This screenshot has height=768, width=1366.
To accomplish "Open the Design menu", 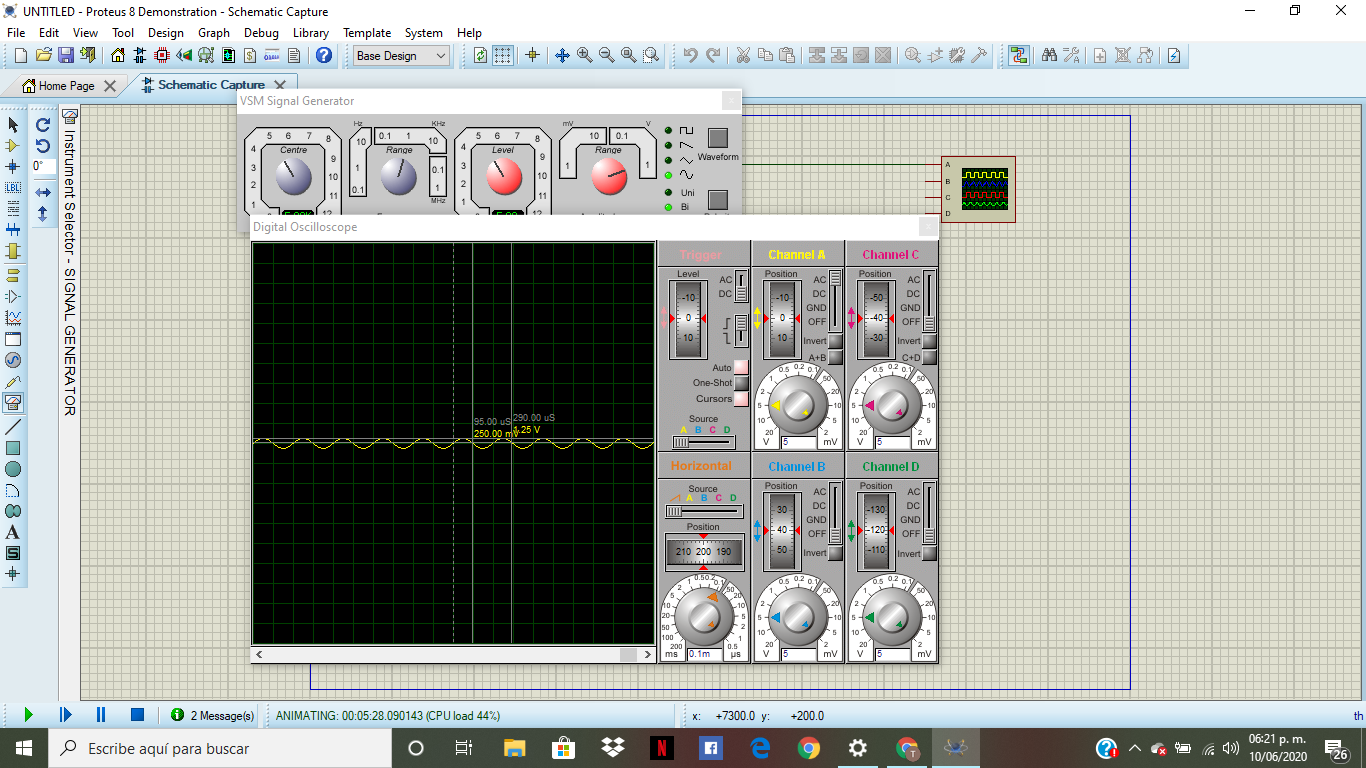I will (x=166, y=33).
